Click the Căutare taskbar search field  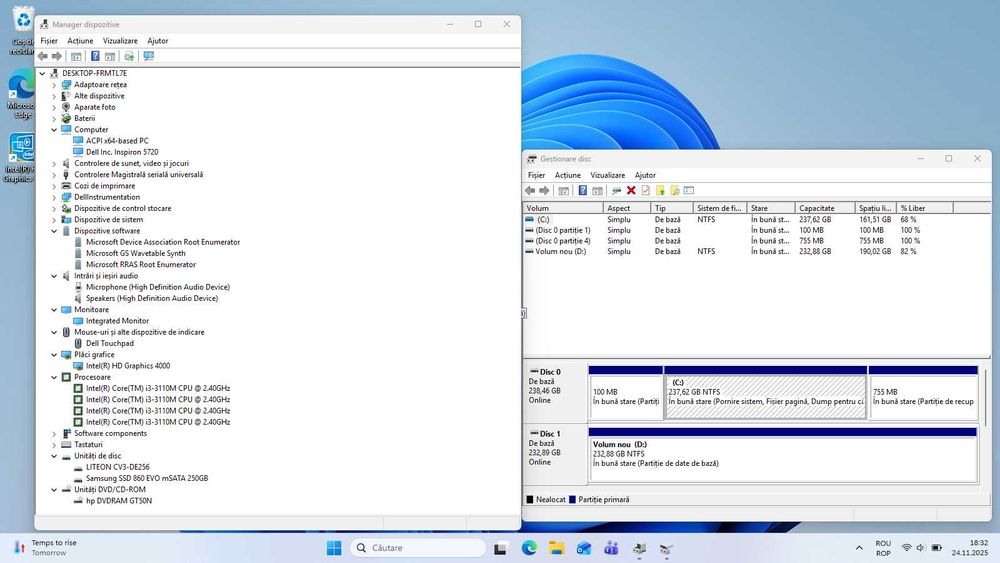(x=418, y=548)
